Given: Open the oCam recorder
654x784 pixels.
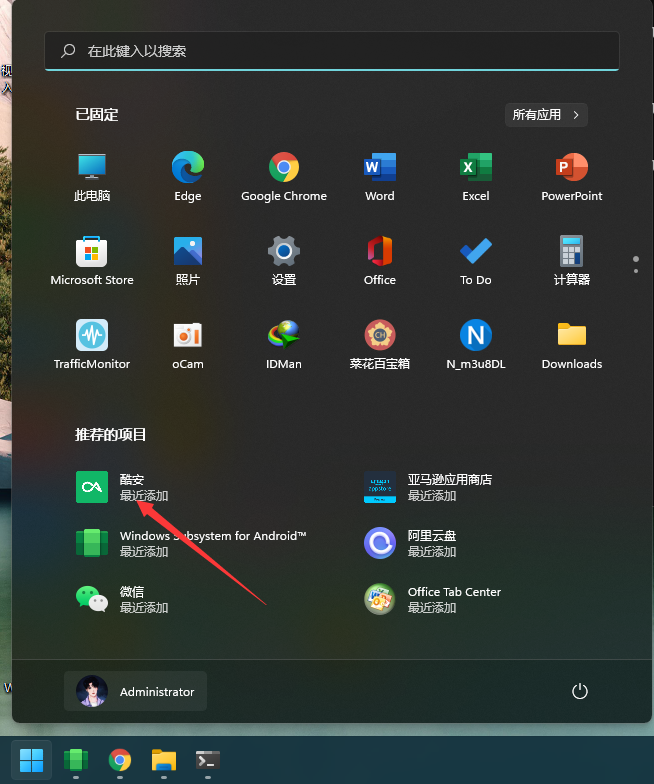Looking at the screenshot, I should 188,345.
